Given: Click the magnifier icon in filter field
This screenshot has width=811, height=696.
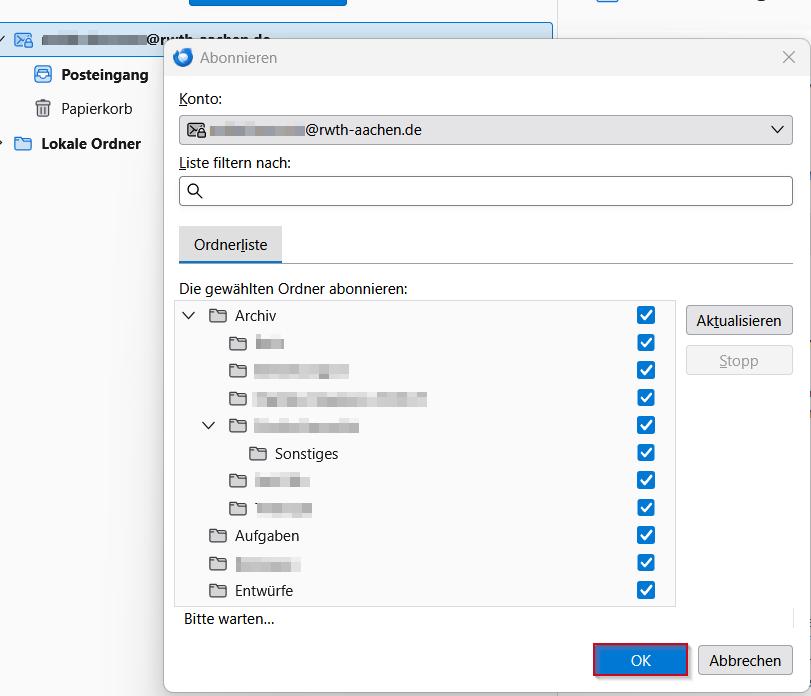Looking at the screenshot, I should pos(194,191).
